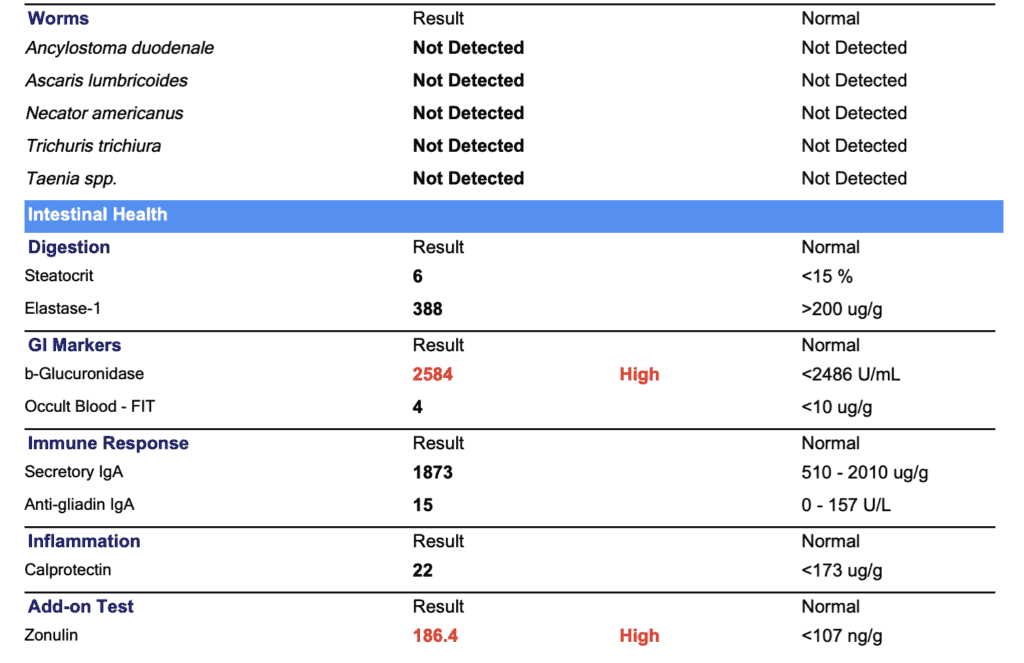Click the Zonulin result 186.4

435,636
